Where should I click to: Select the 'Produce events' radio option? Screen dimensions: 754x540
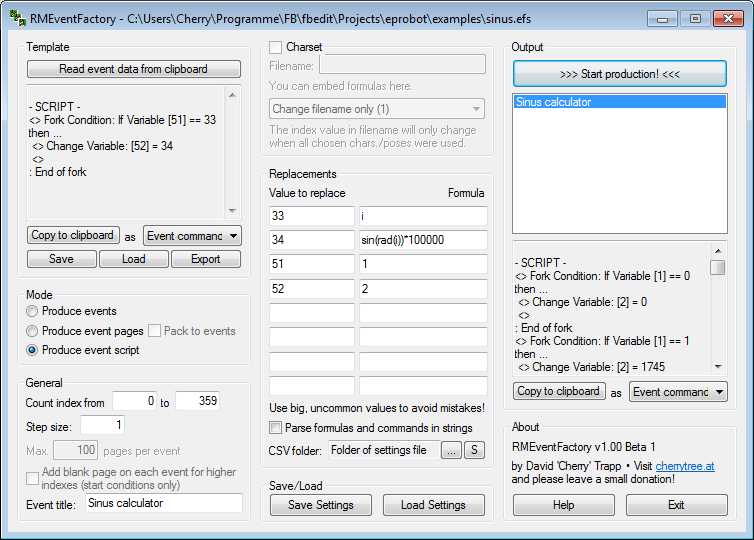[x=33, y=312]
